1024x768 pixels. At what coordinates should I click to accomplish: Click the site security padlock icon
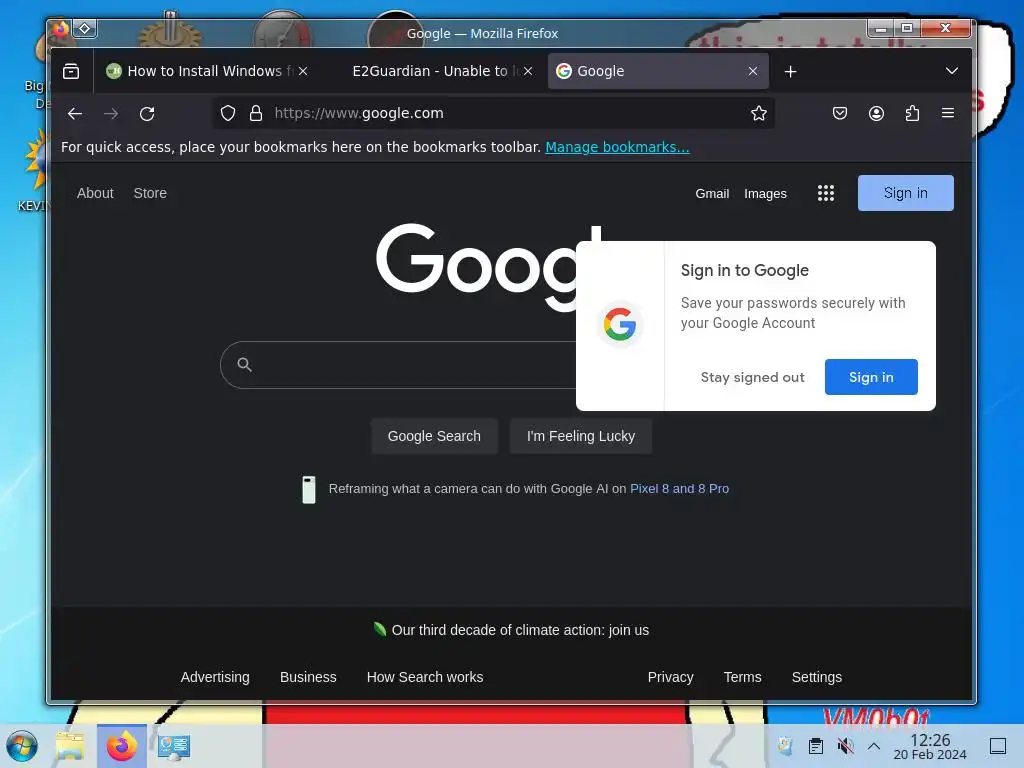(x=256, y=113)
